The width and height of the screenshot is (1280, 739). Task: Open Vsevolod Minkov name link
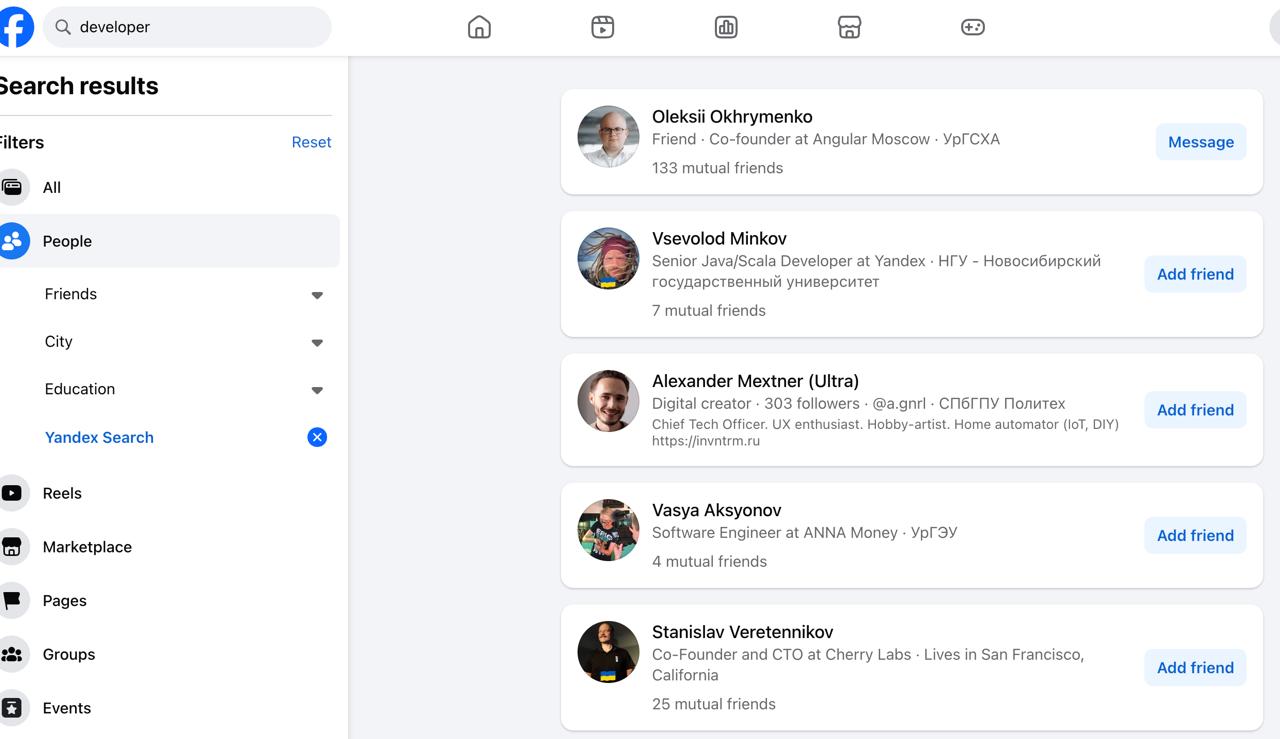(x=719, y=239)
